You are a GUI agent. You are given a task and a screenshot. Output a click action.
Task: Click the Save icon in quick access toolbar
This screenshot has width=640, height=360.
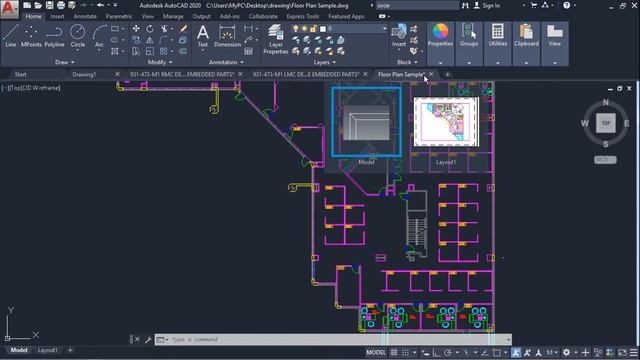click(x=49, y=5)
